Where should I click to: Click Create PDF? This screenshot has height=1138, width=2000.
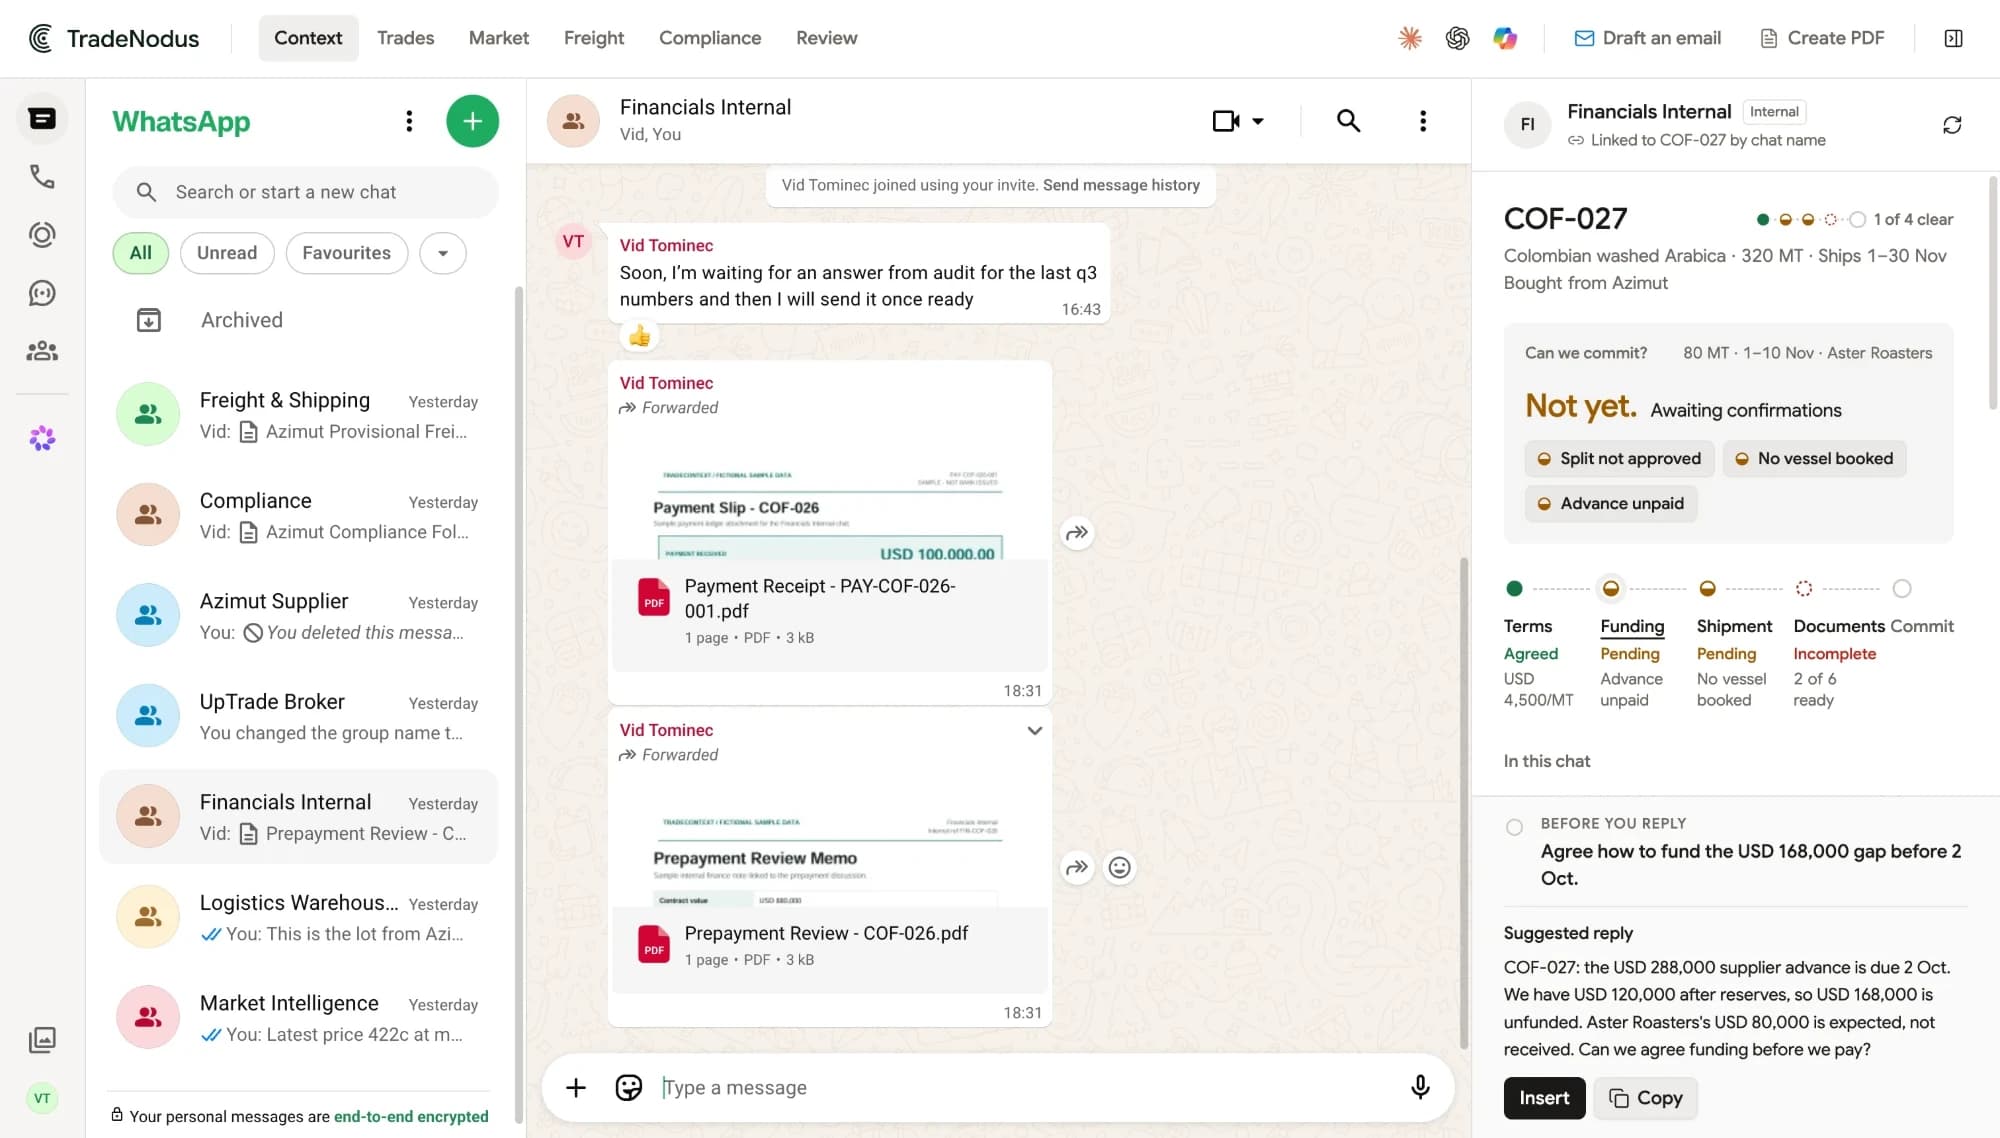pos(1822,38)
